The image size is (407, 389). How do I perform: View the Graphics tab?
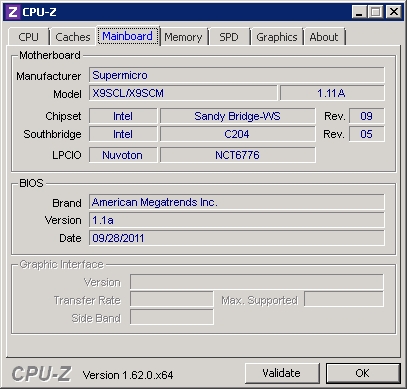(x=277, y=37)
